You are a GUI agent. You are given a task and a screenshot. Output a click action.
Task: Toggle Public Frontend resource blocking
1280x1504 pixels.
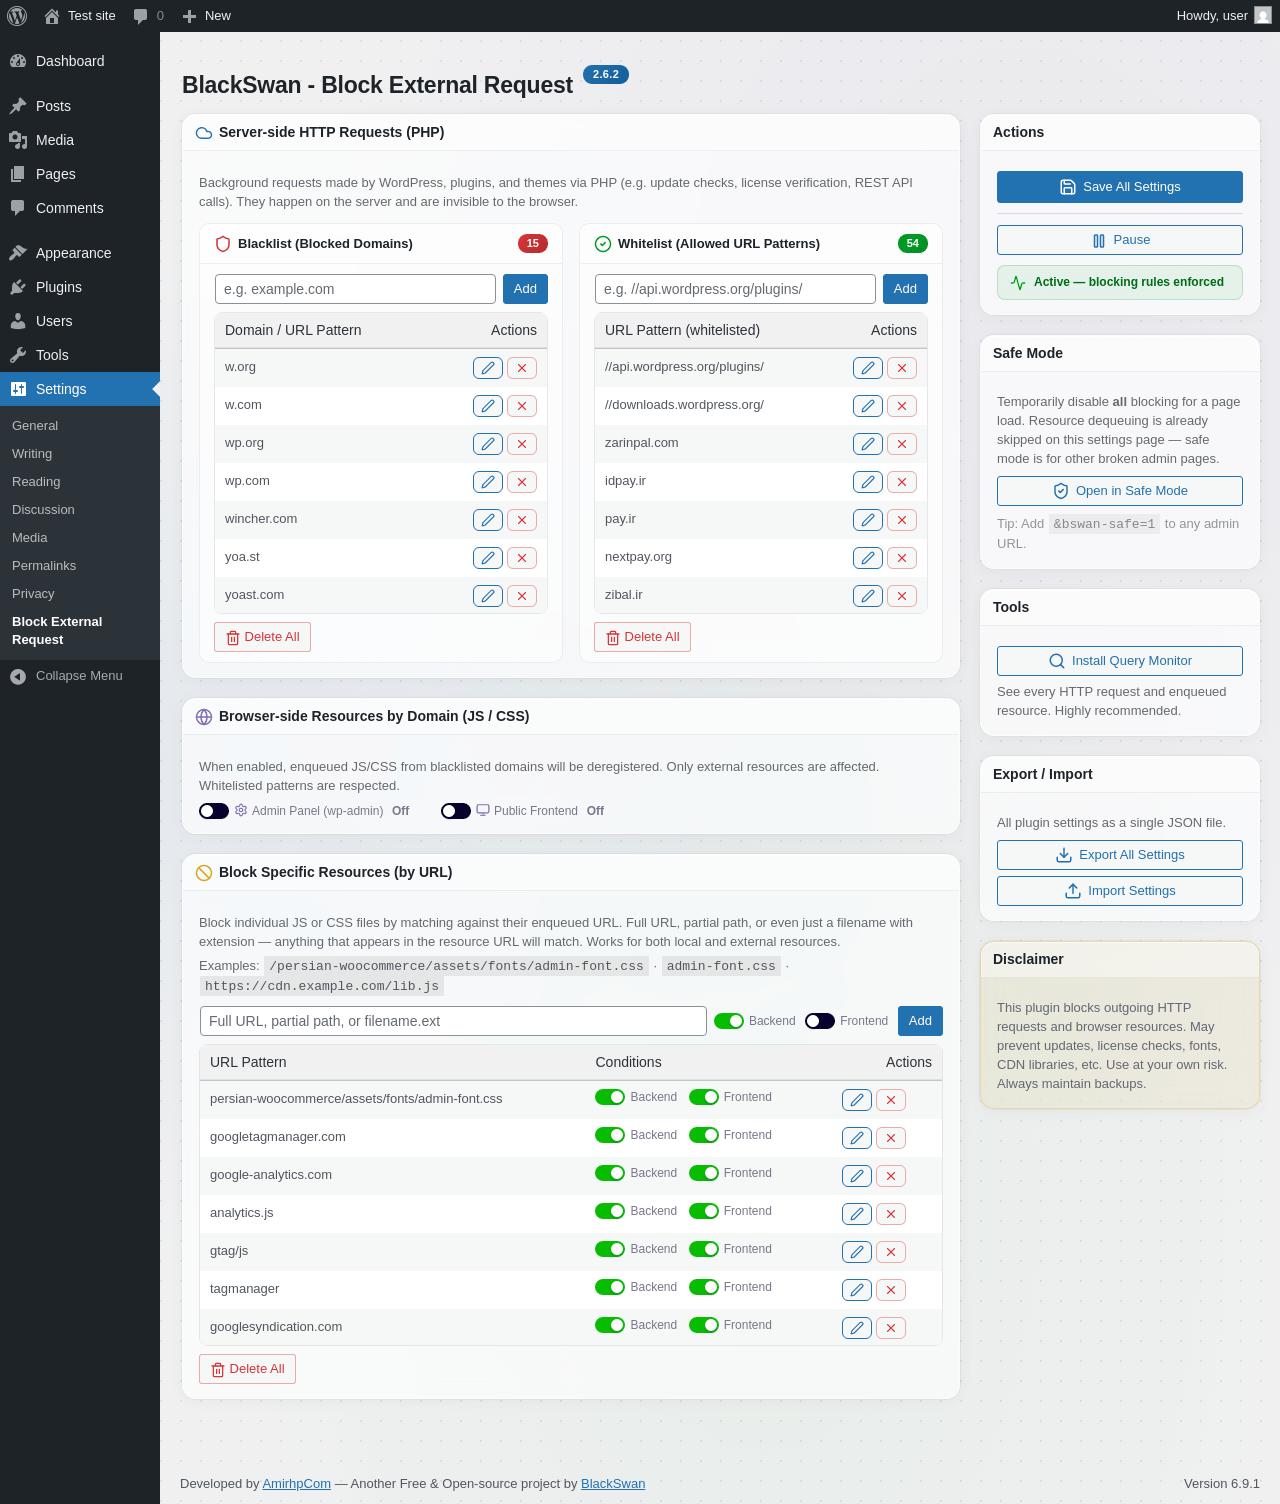[456, 811]
